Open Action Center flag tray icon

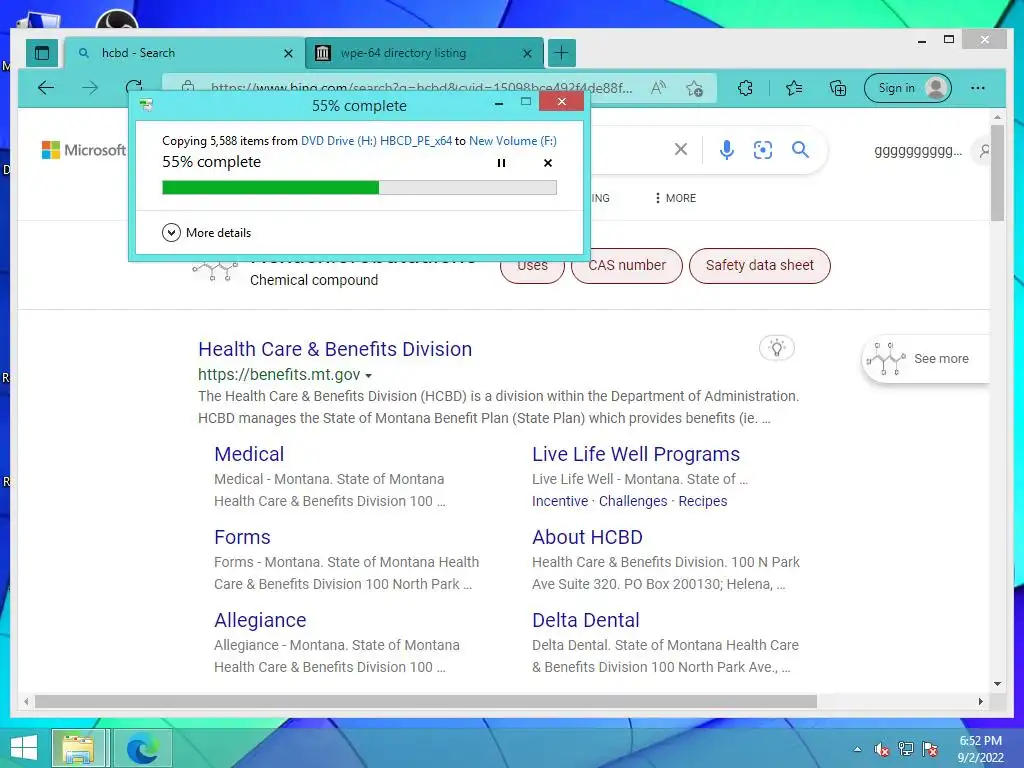click(x=930, y=750)
